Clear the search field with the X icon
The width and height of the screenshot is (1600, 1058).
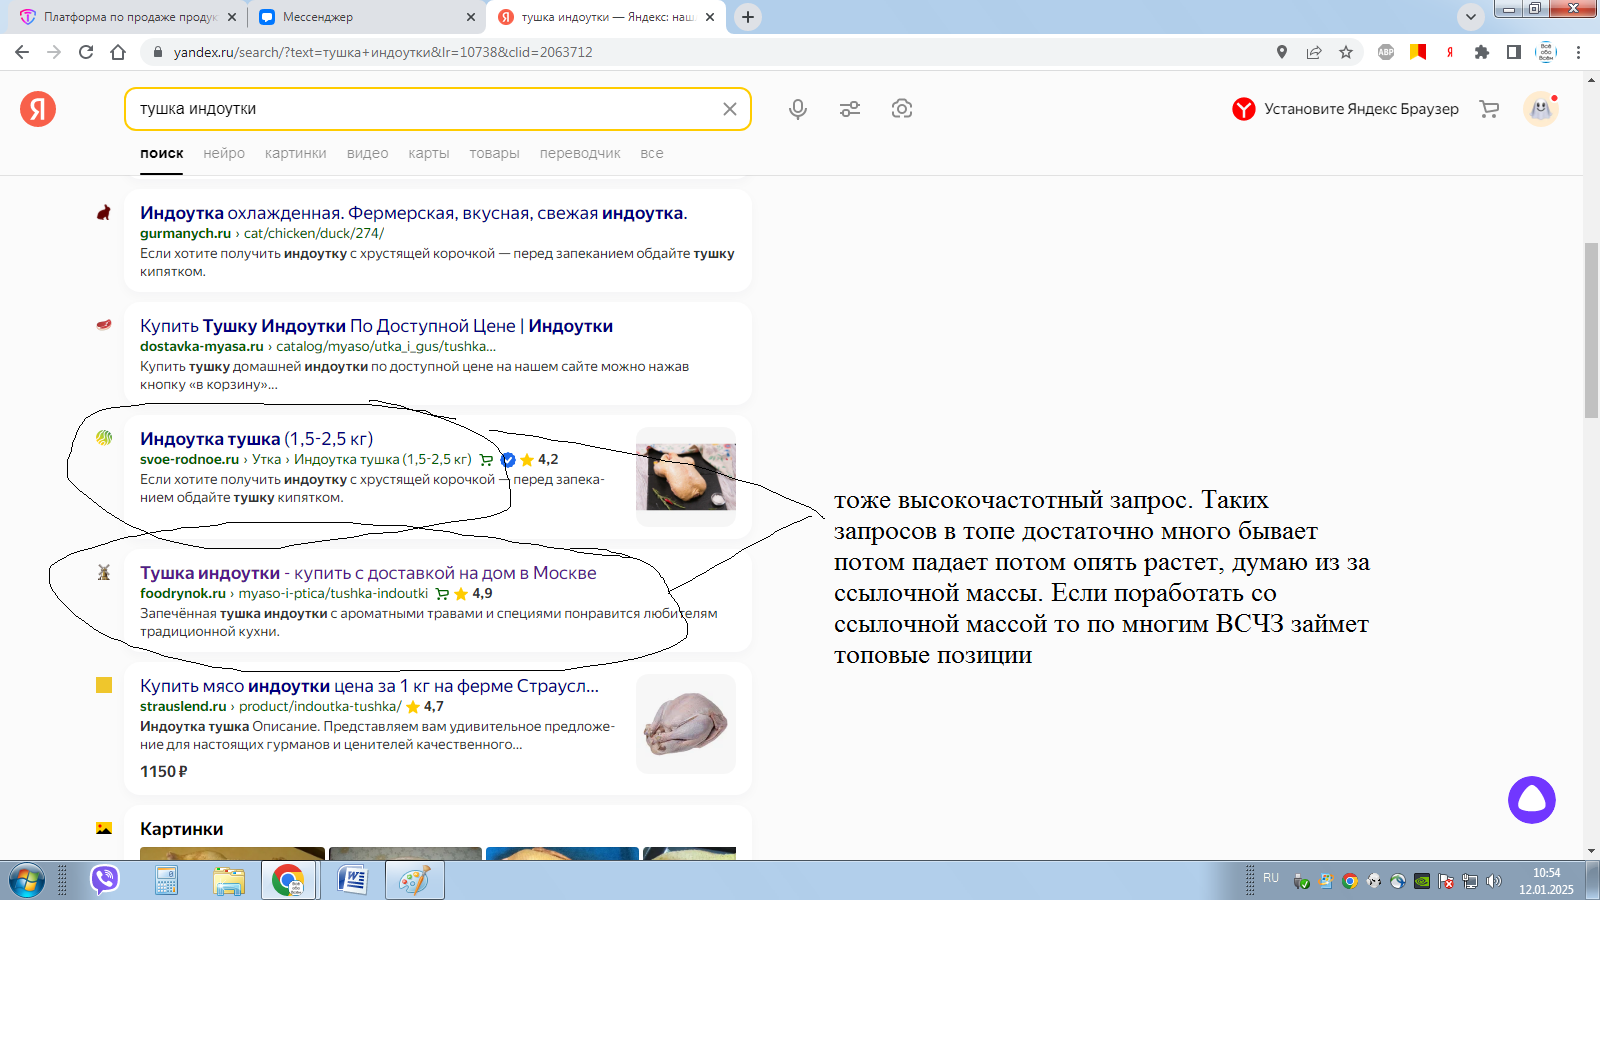coord(730,109)
